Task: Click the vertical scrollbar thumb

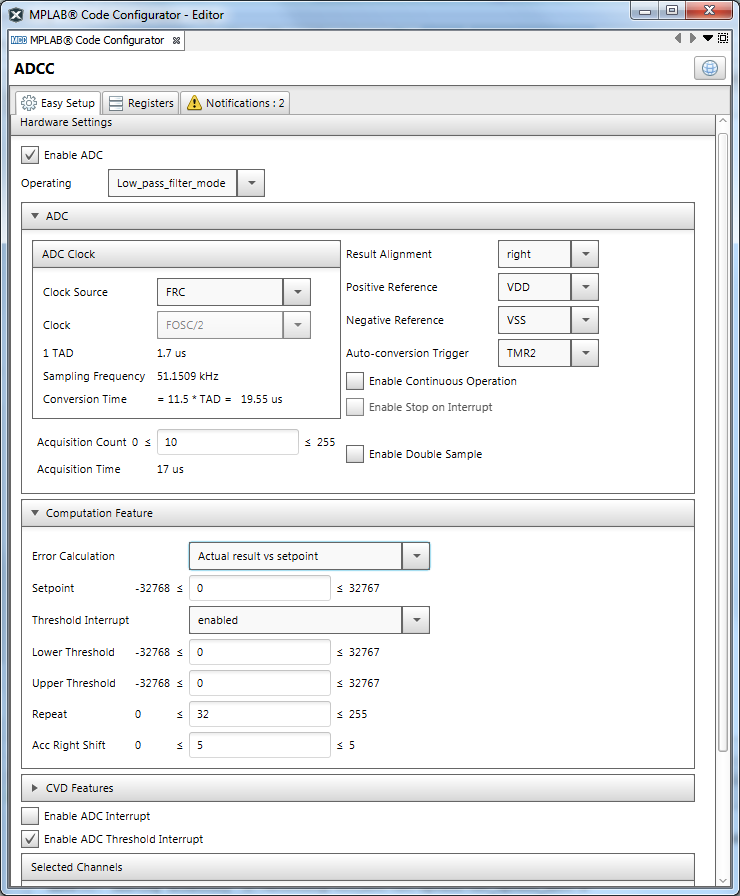Action: 723,442
